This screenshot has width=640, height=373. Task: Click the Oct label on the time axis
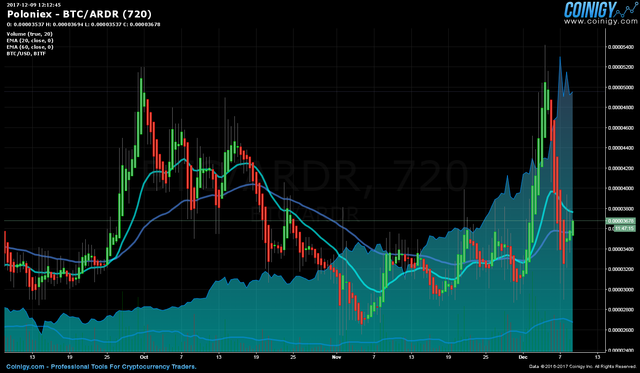143,357
